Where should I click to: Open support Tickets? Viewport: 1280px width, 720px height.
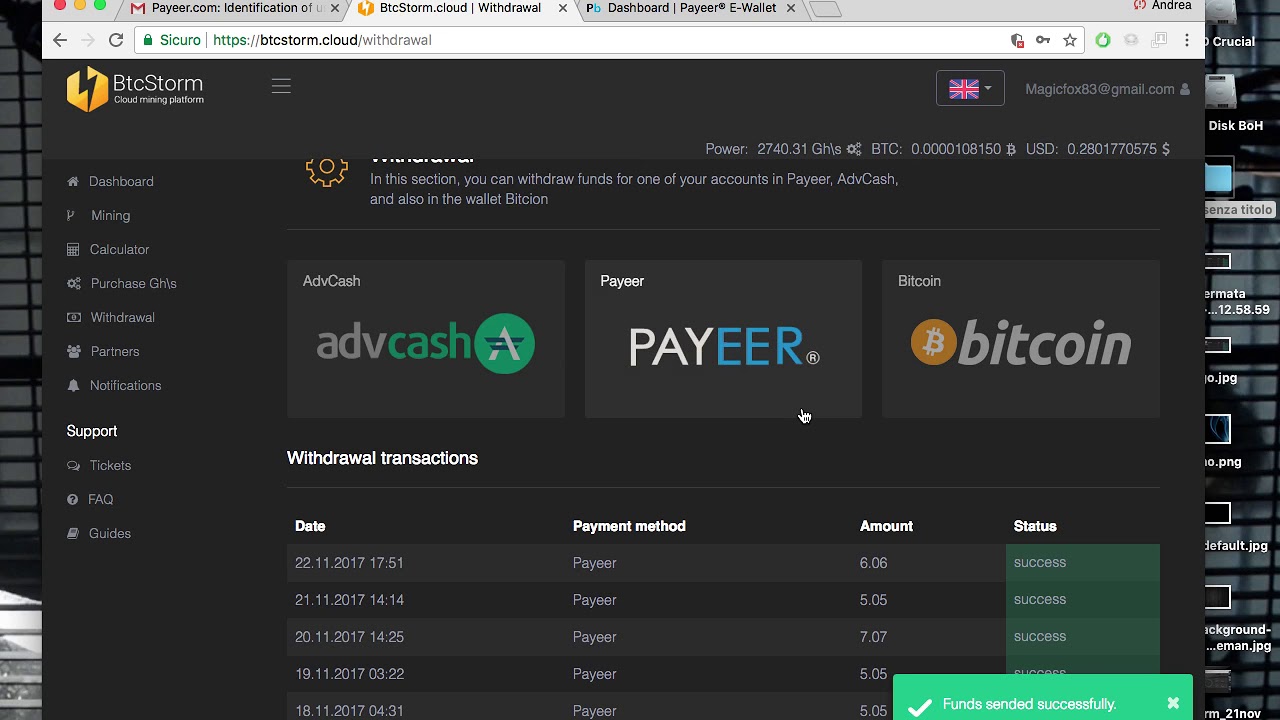pyautogui.click(x=110, y=465)
